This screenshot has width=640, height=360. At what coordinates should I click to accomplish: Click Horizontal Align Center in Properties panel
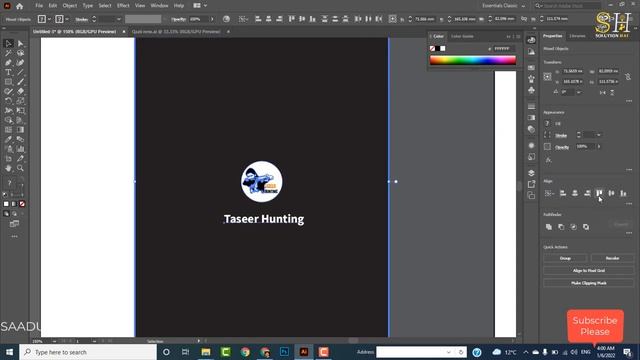coord(575,193)
